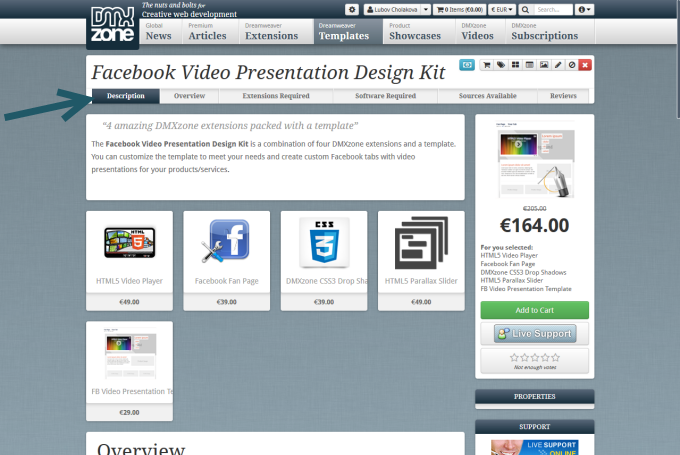Go to Global News menu
This screenshot has width=680, height=455.
point(159,31)
